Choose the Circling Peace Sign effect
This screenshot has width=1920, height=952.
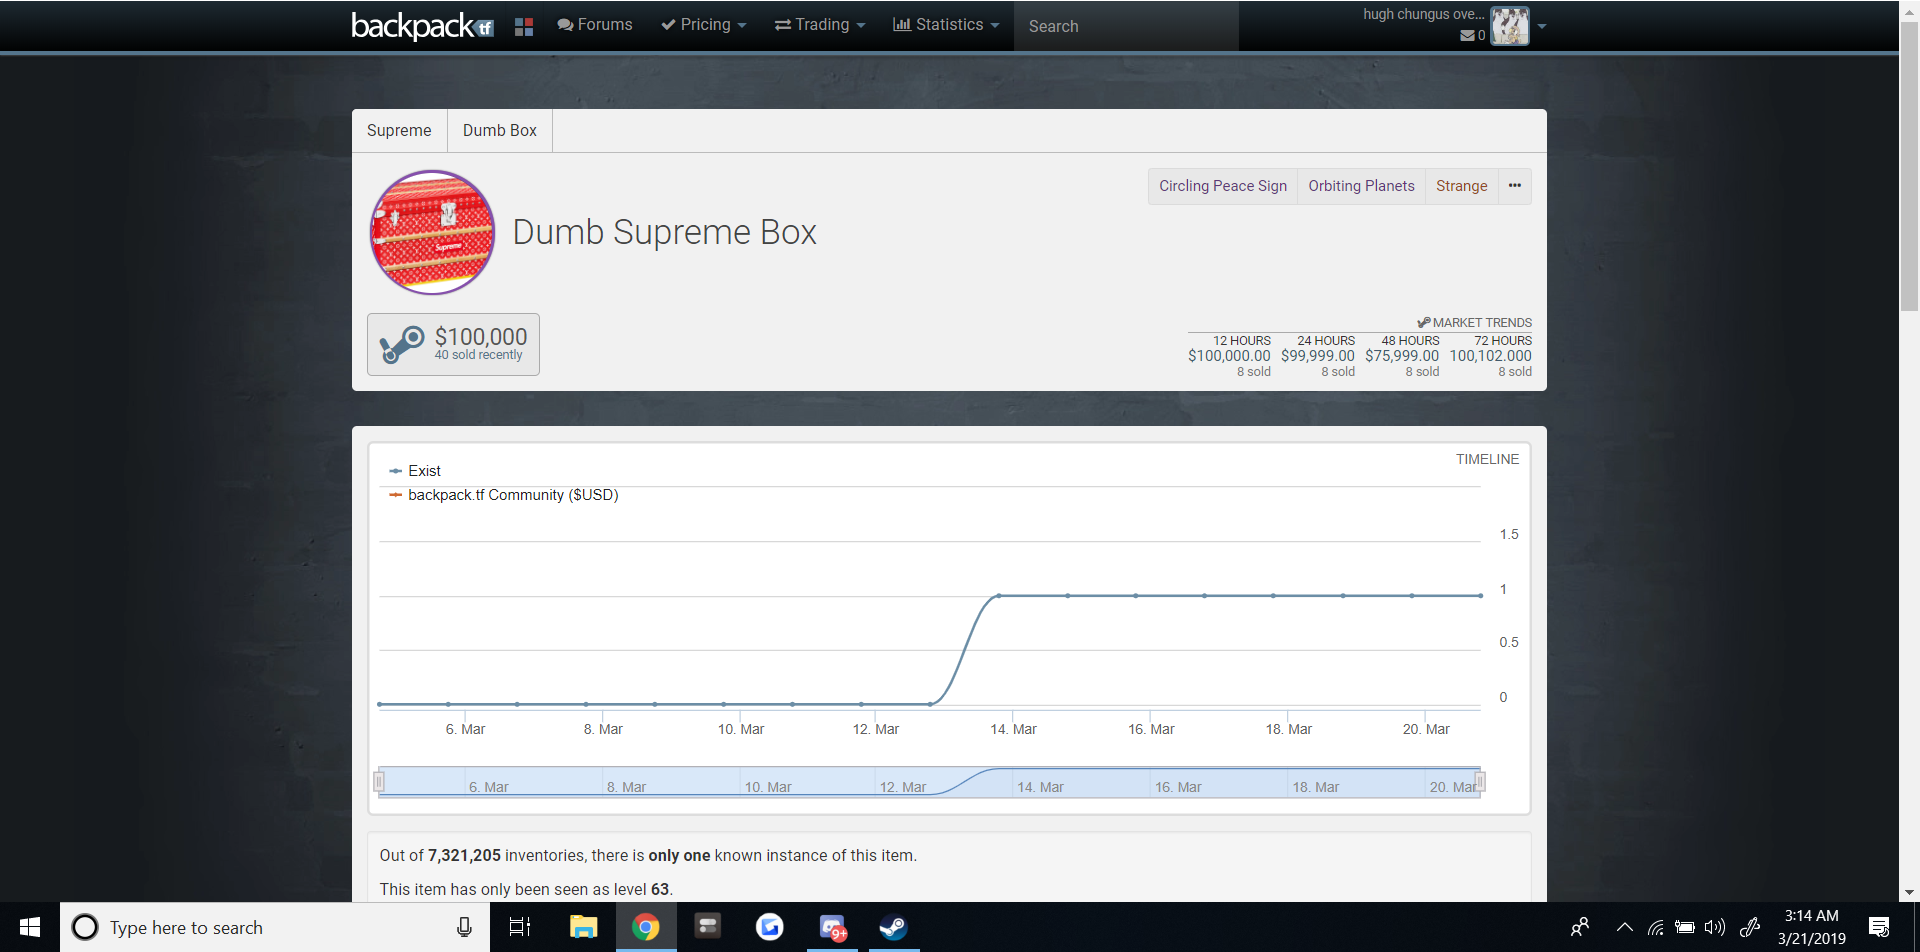pos(1223,186)
